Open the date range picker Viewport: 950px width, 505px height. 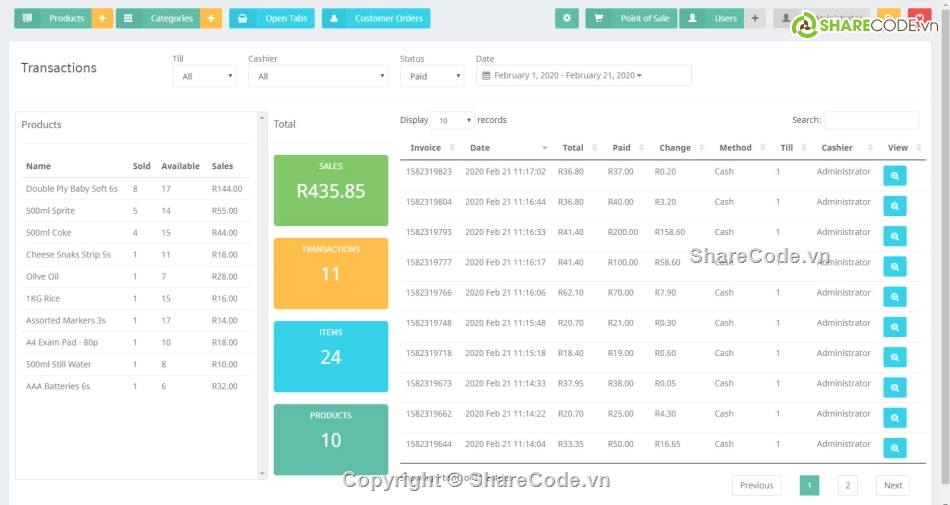point(583,76)
